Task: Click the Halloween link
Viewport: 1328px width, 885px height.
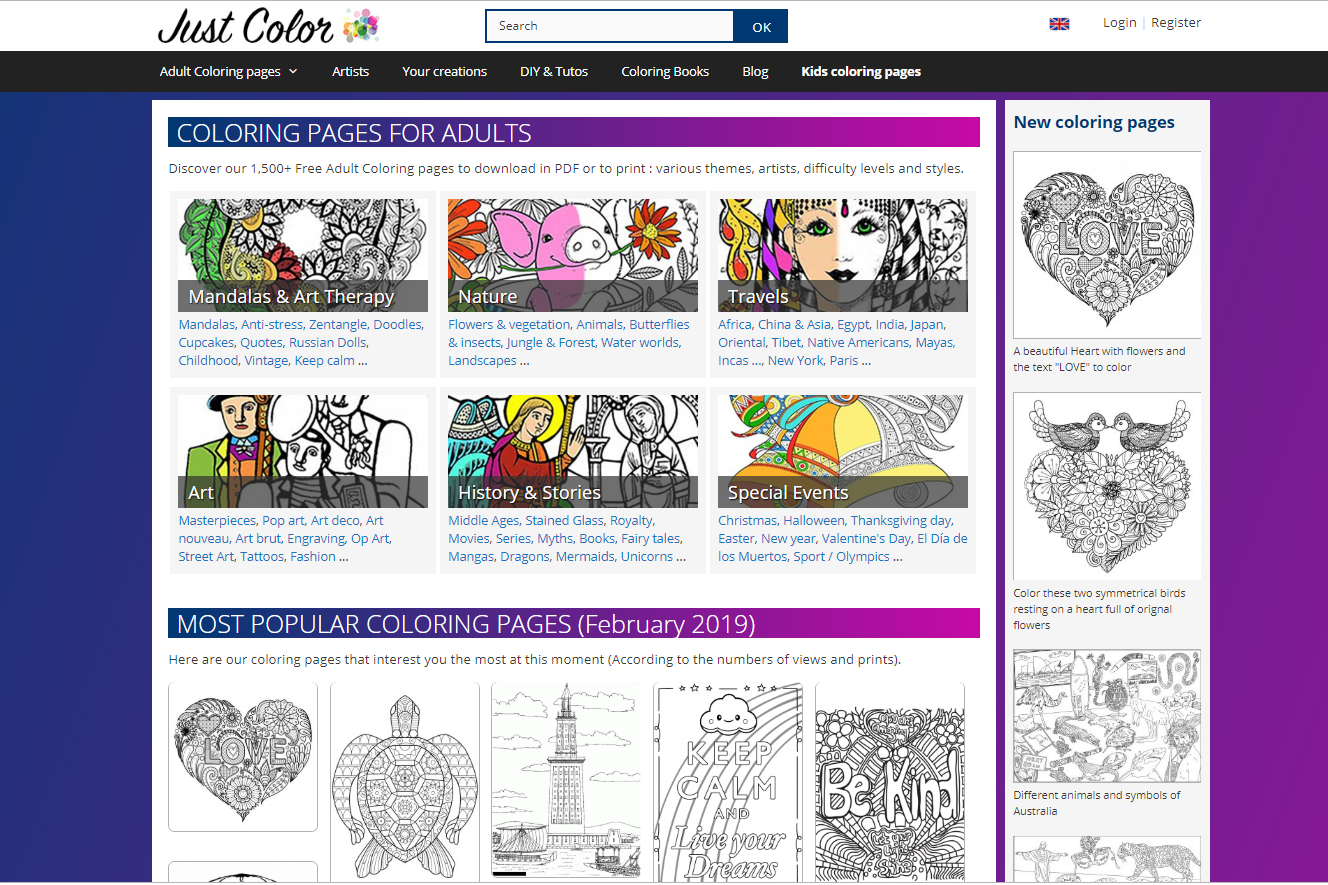Action: click(x=814, y=520)
